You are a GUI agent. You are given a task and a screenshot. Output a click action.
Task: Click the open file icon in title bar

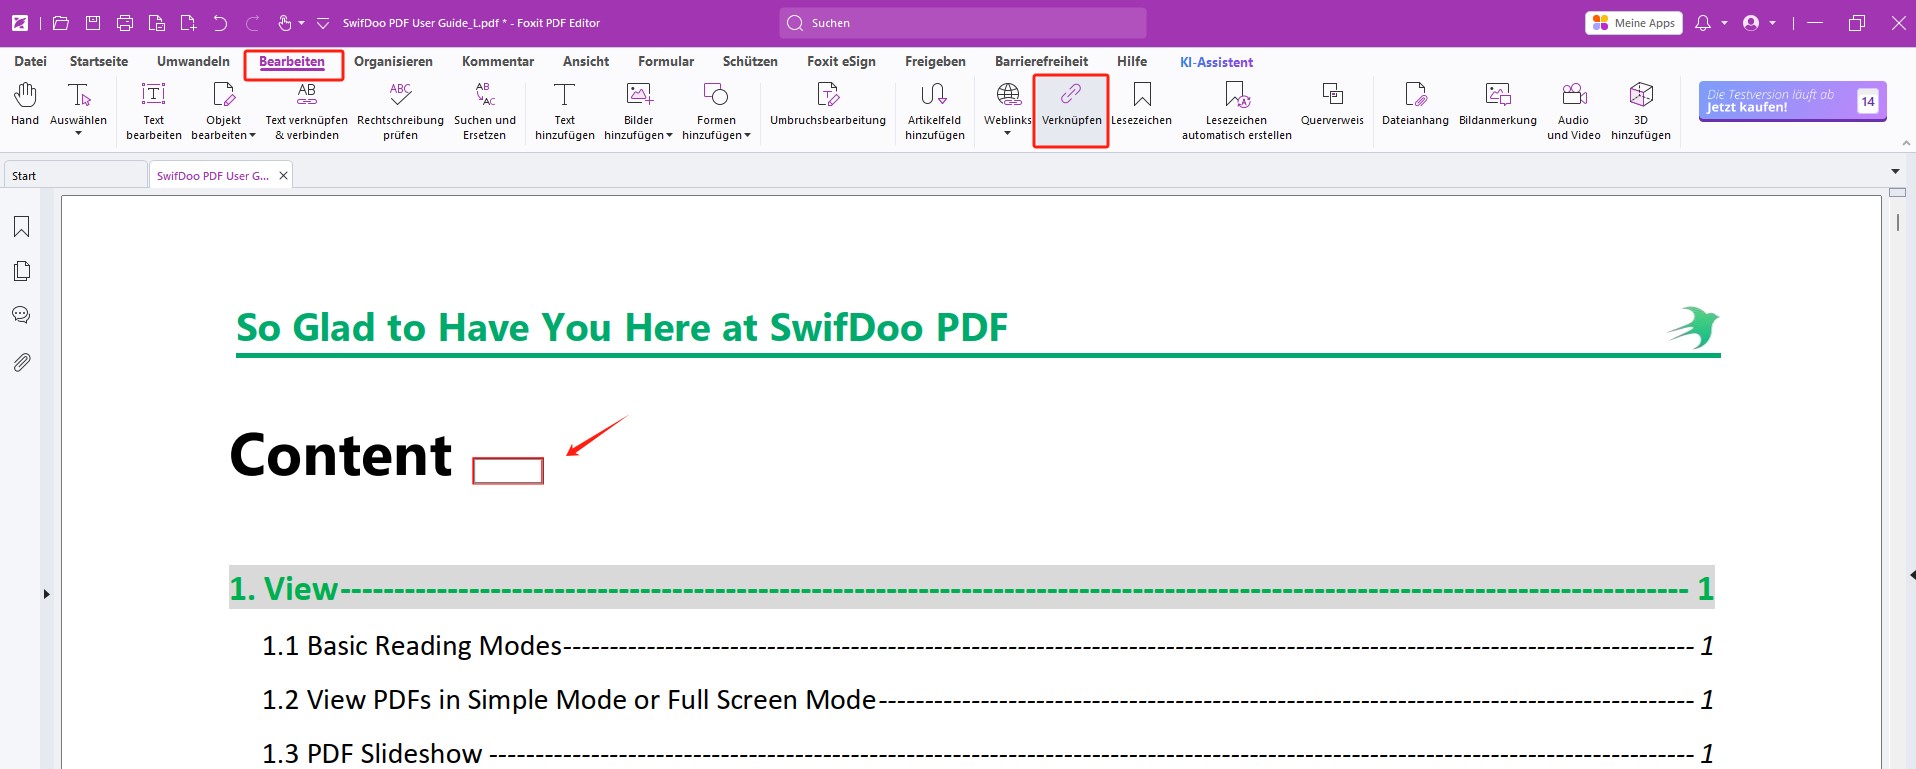[61, 23]
